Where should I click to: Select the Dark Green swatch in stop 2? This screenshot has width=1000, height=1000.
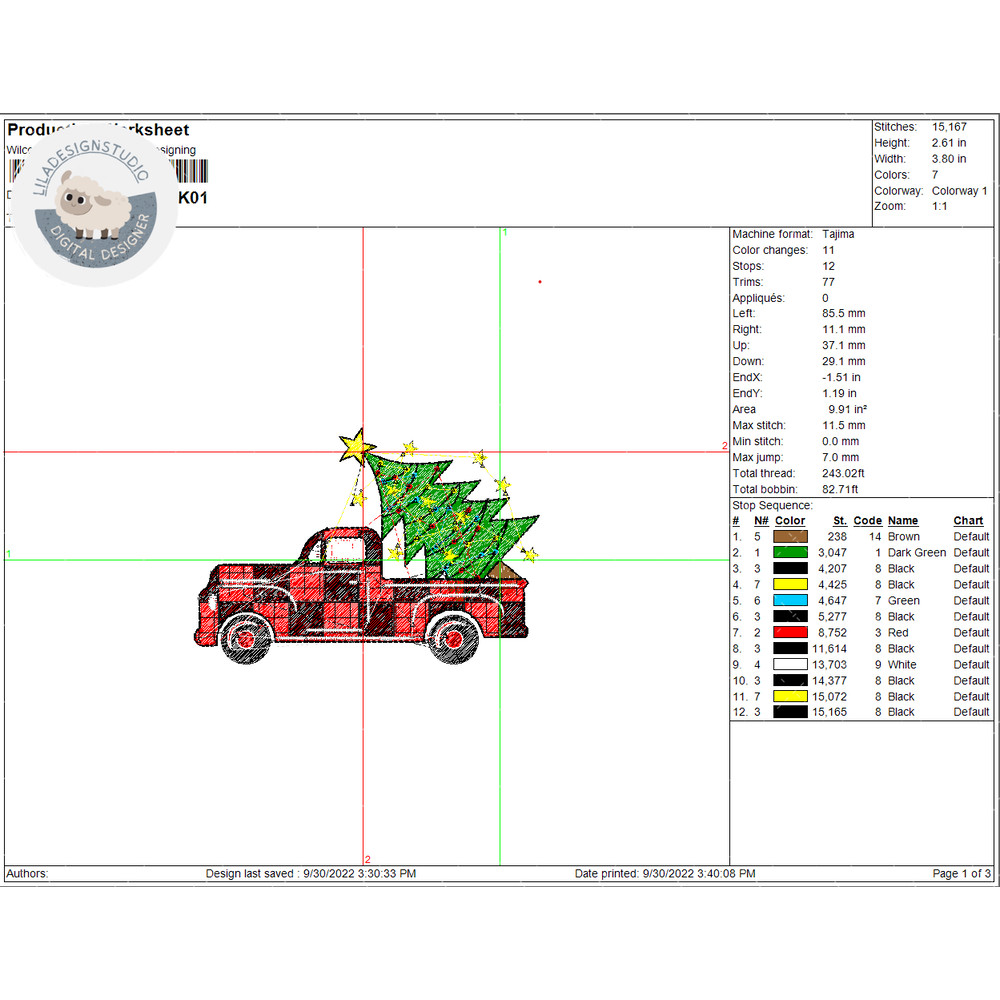click(x=789, y=552)
